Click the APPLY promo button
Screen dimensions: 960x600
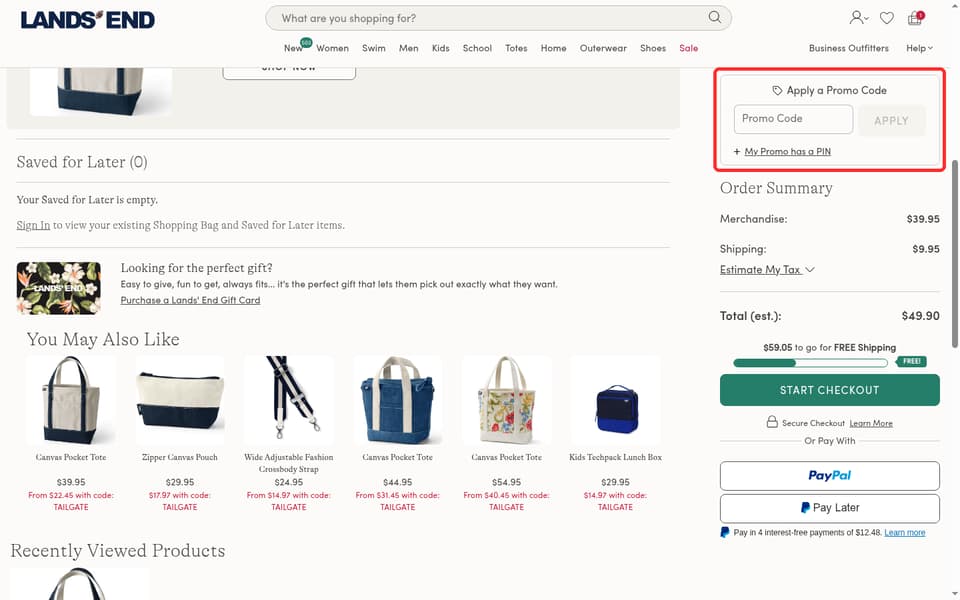(891, 121)
